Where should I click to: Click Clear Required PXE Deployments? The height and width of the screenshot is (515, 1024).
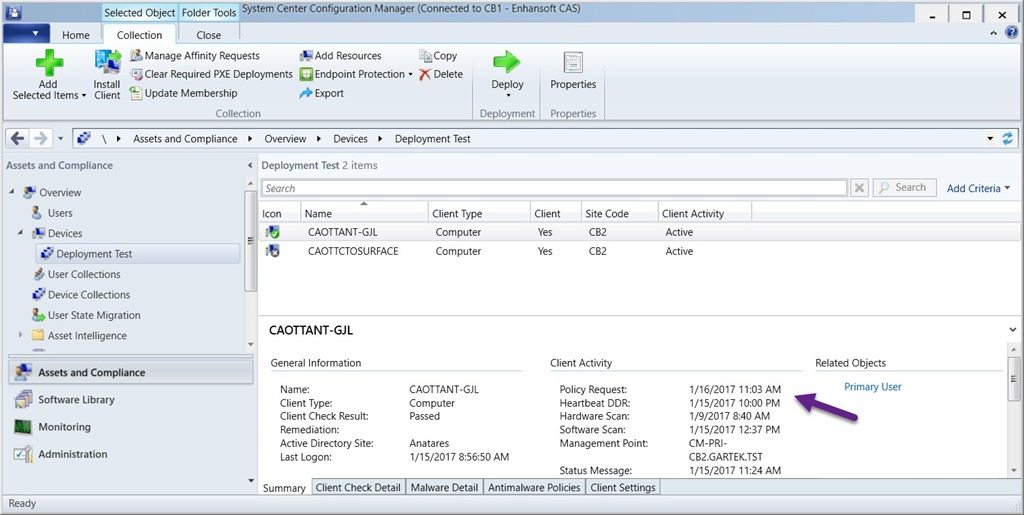211,74
